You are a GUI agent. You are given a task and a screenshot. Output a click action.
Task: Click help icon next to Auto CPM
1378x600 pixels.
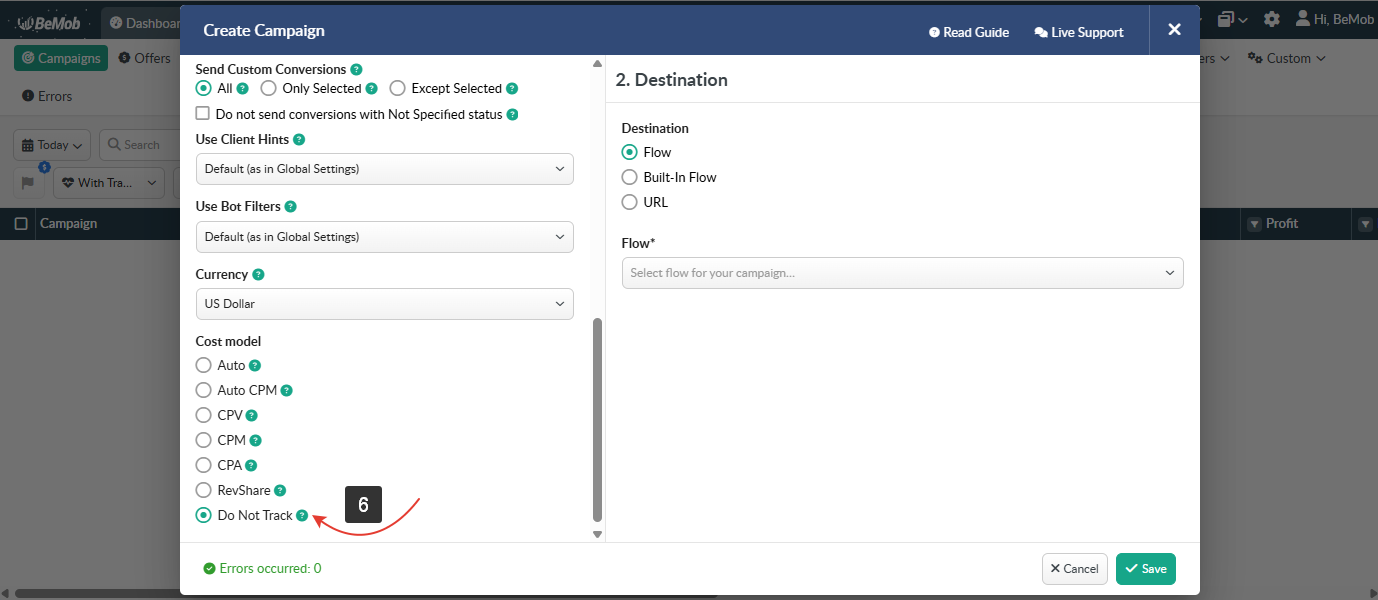287,391
